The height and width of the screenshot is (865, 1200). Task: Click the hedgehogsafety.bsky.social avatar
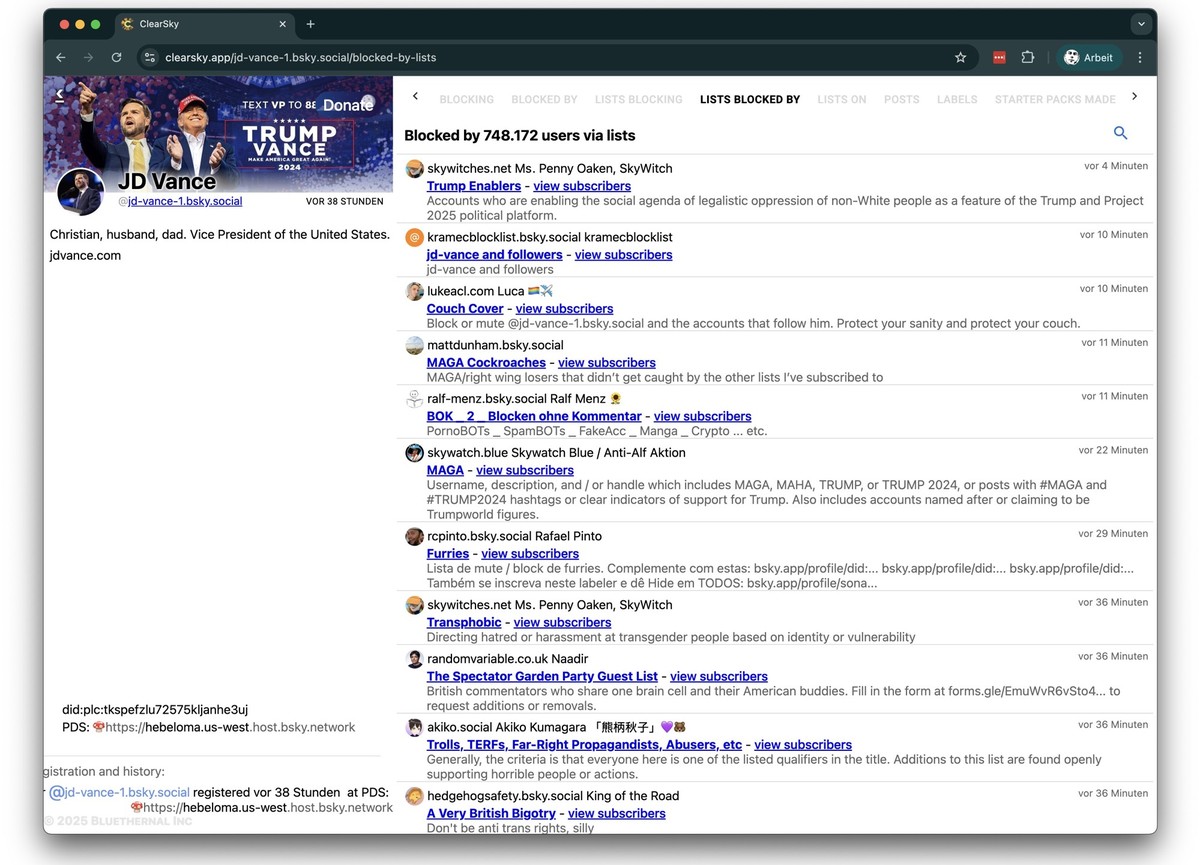pos(415,796)
